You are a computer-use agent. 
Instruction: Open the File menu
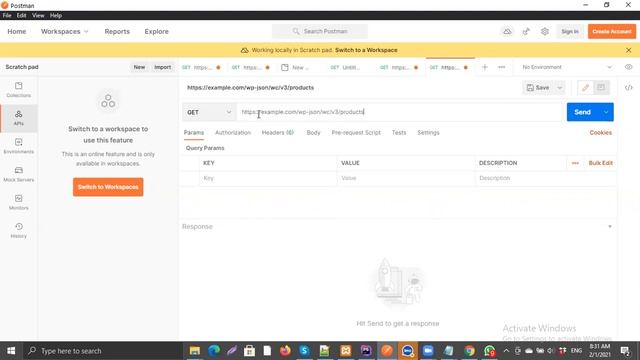tap(7, 16)
